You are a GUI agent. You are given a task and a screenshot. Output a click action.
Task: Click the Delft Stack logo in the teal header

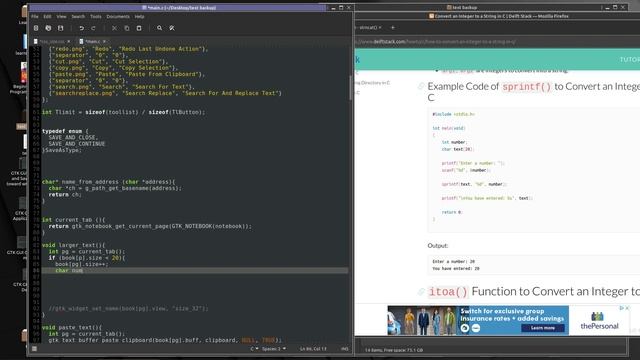point(358,60)
